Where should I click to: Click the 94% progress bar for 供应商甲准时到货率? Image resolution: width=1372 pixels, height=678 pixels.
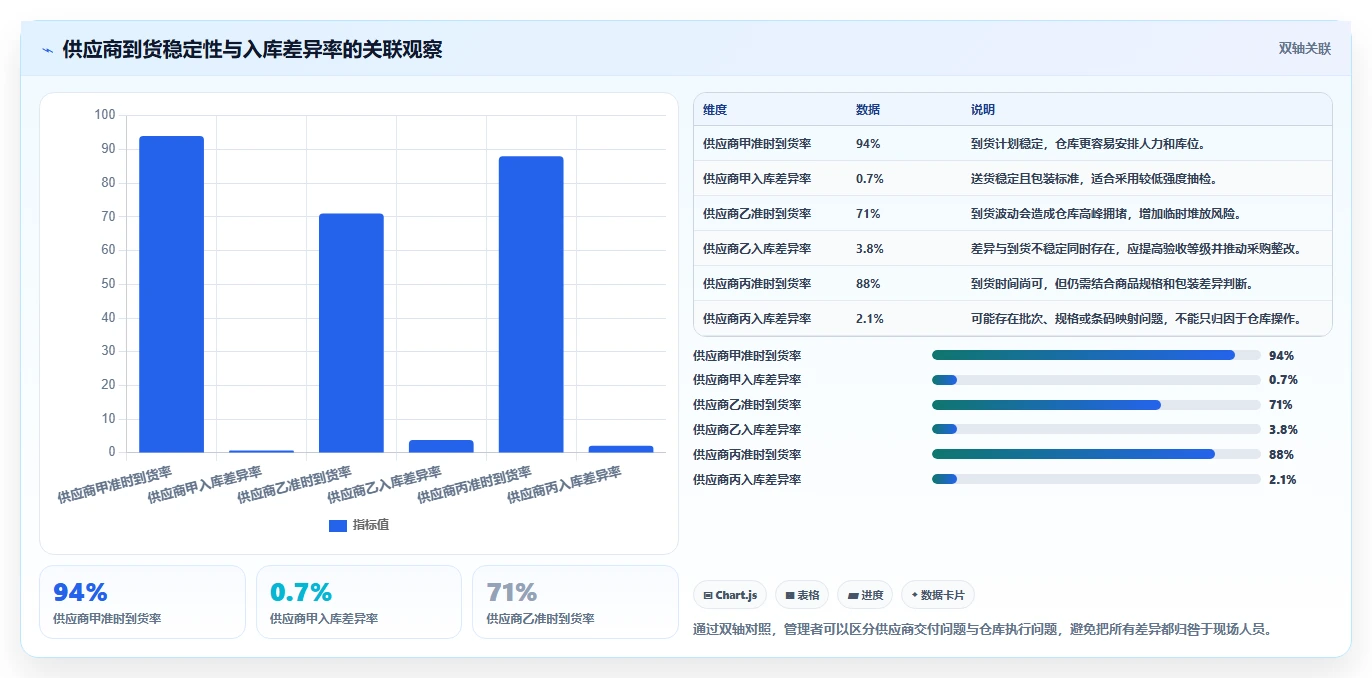pos(1096,355)
